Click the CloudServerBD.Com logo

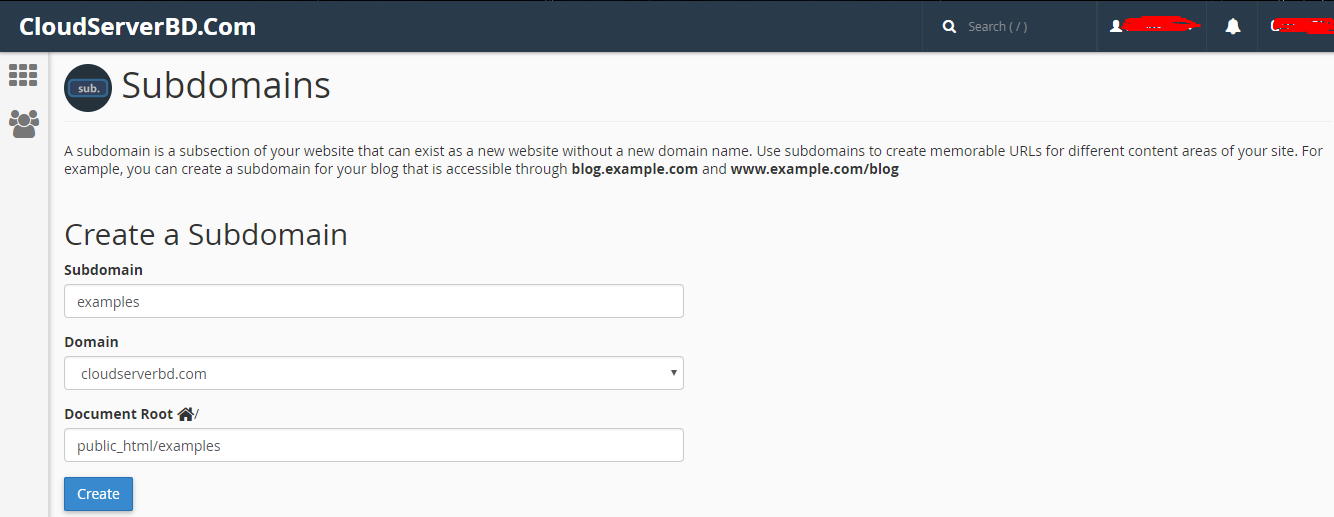tap(138, 27)
